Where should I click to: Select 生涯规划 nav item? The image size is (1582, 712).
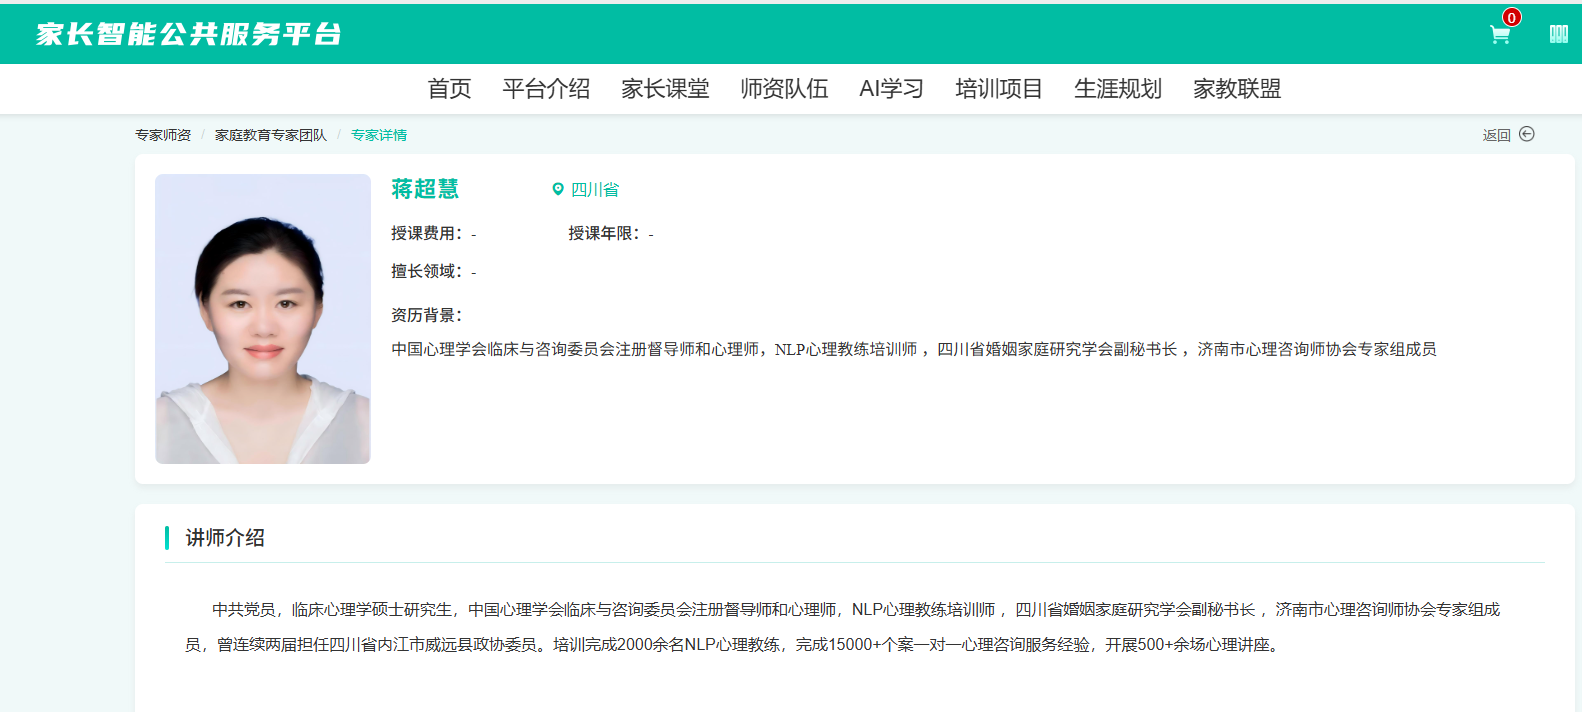click(1117, 89)
